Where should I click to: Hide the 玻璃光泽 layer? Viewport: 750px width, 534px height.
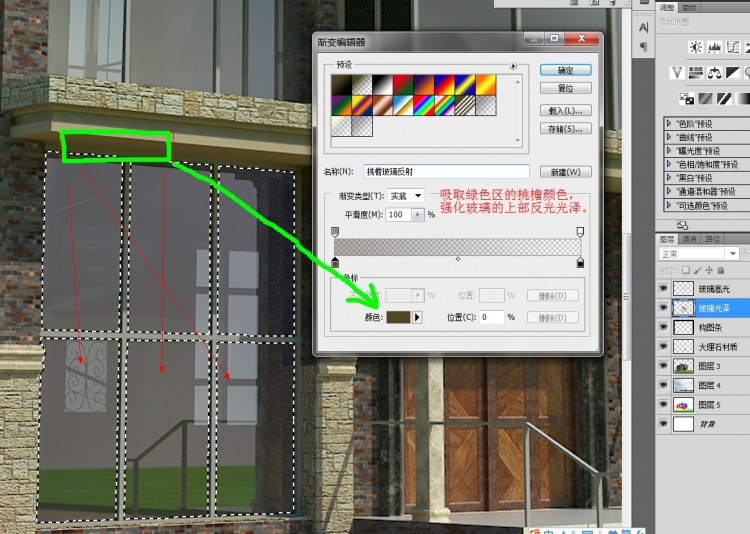coord(663,308)
